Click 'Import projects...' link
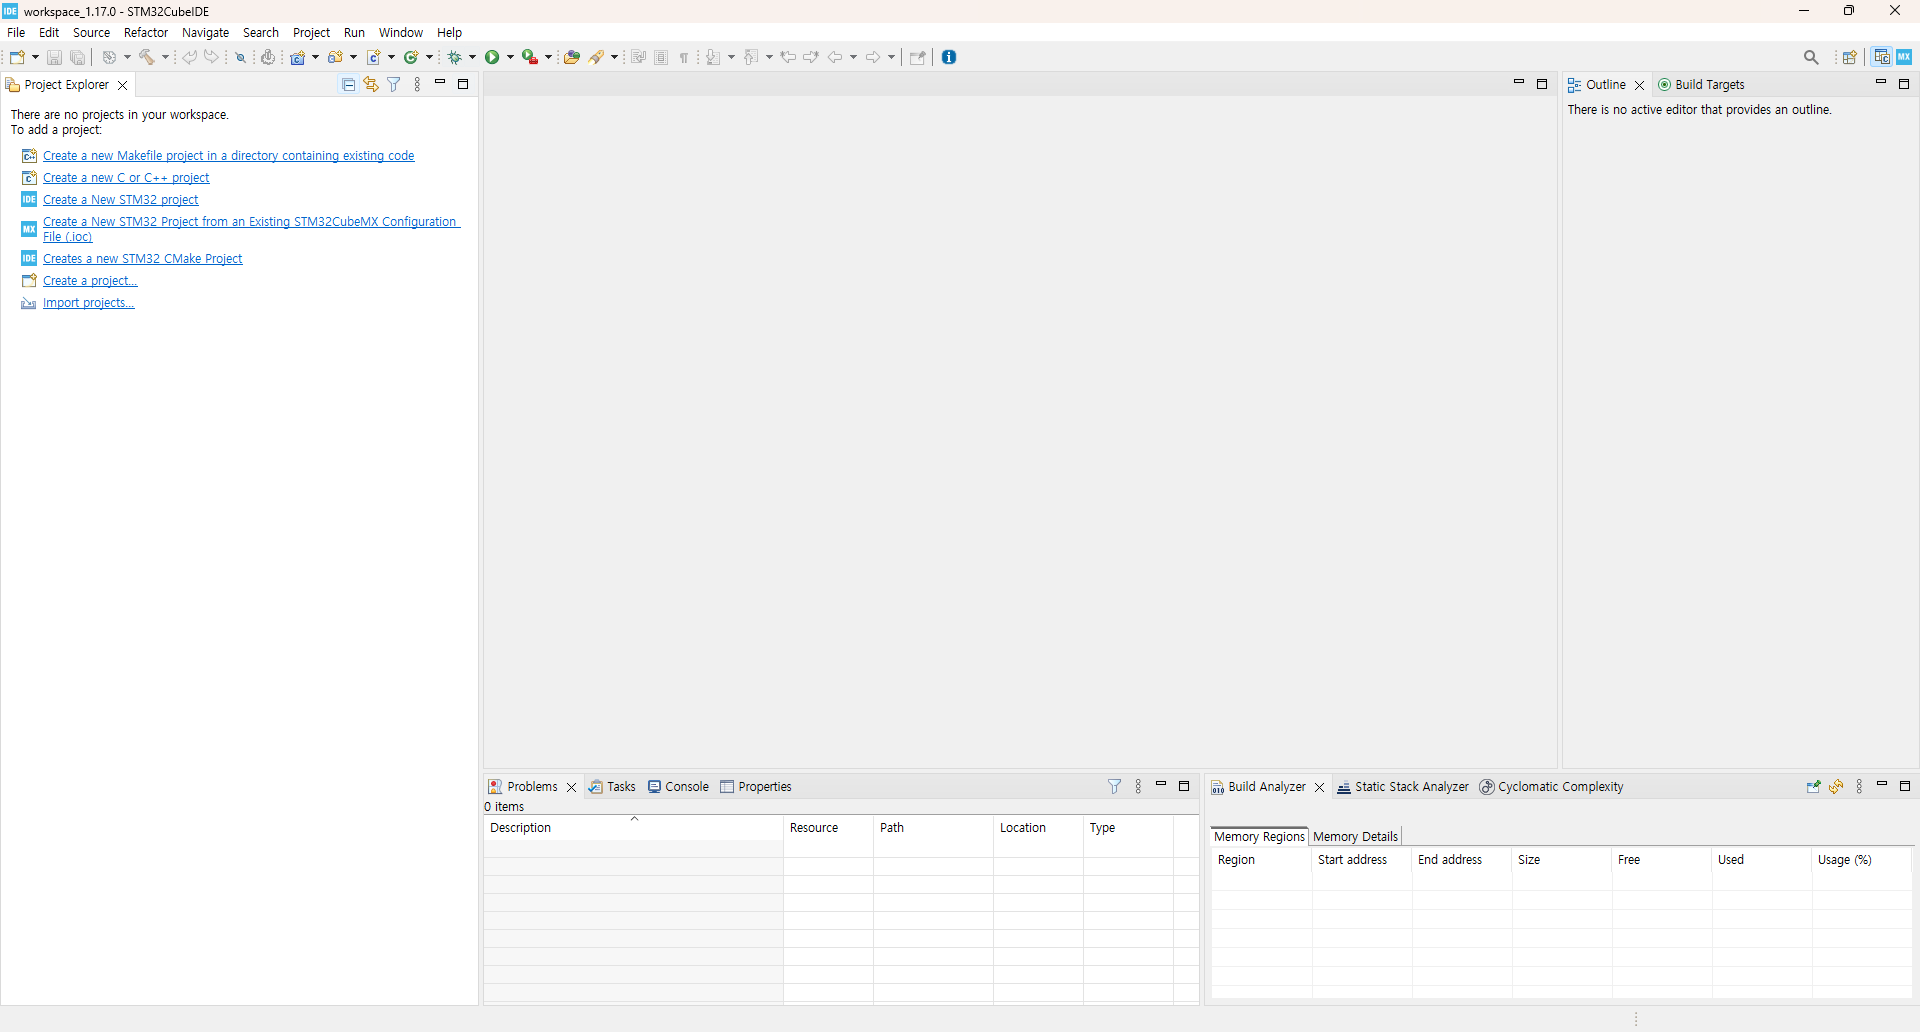Image resolution: width=1920 pixels, height=1032 pixels. 89,303
